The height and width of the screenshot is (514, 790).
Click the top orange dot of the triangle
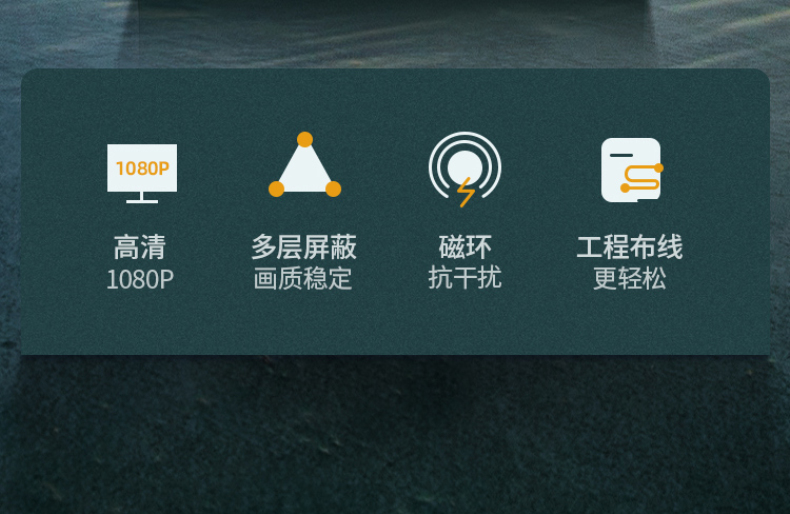(305, 139)
